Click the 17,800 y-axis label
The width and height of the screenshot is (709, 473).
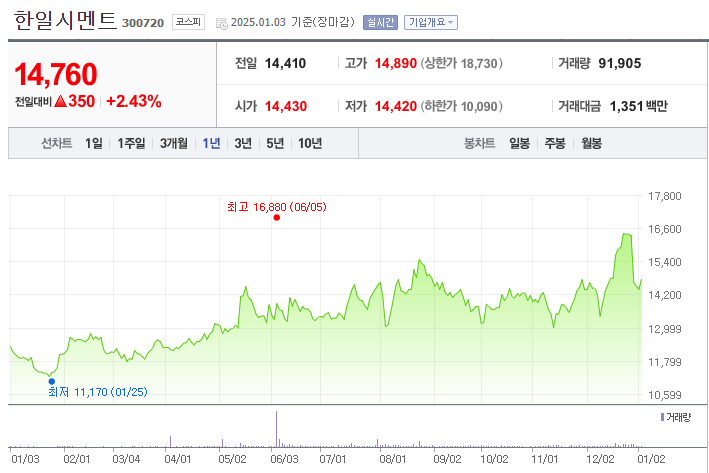pos(665,196)
